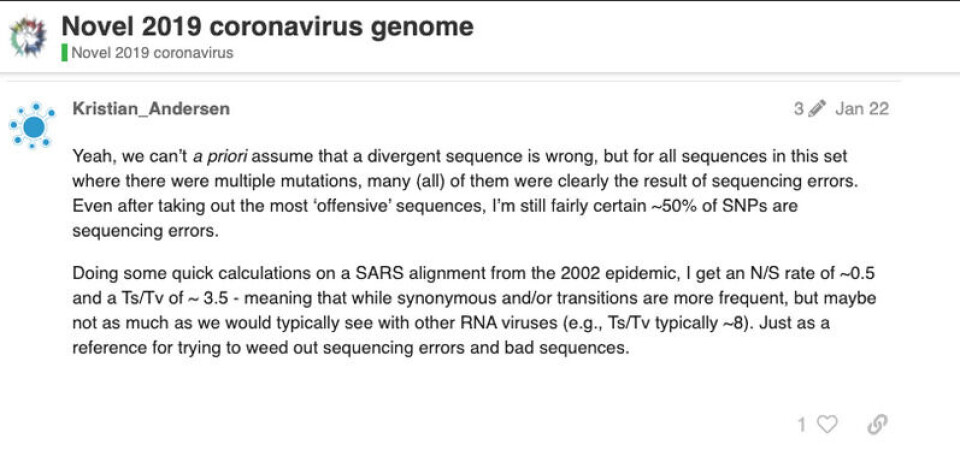View who liked via "1" count
Viewport: 960px width, 474px height.
[x=801, y=425]
